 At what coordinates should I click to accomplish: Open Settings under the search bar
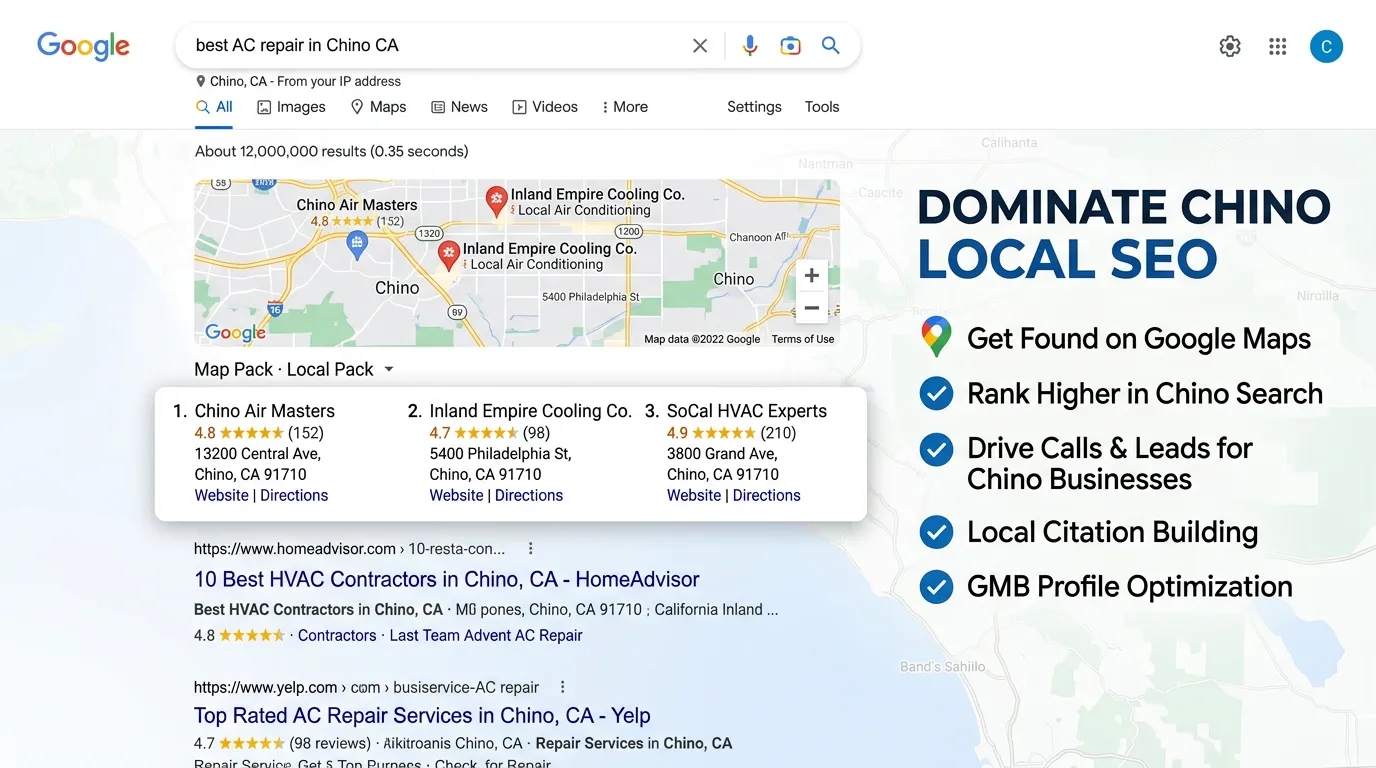click(x=754, y=107)
